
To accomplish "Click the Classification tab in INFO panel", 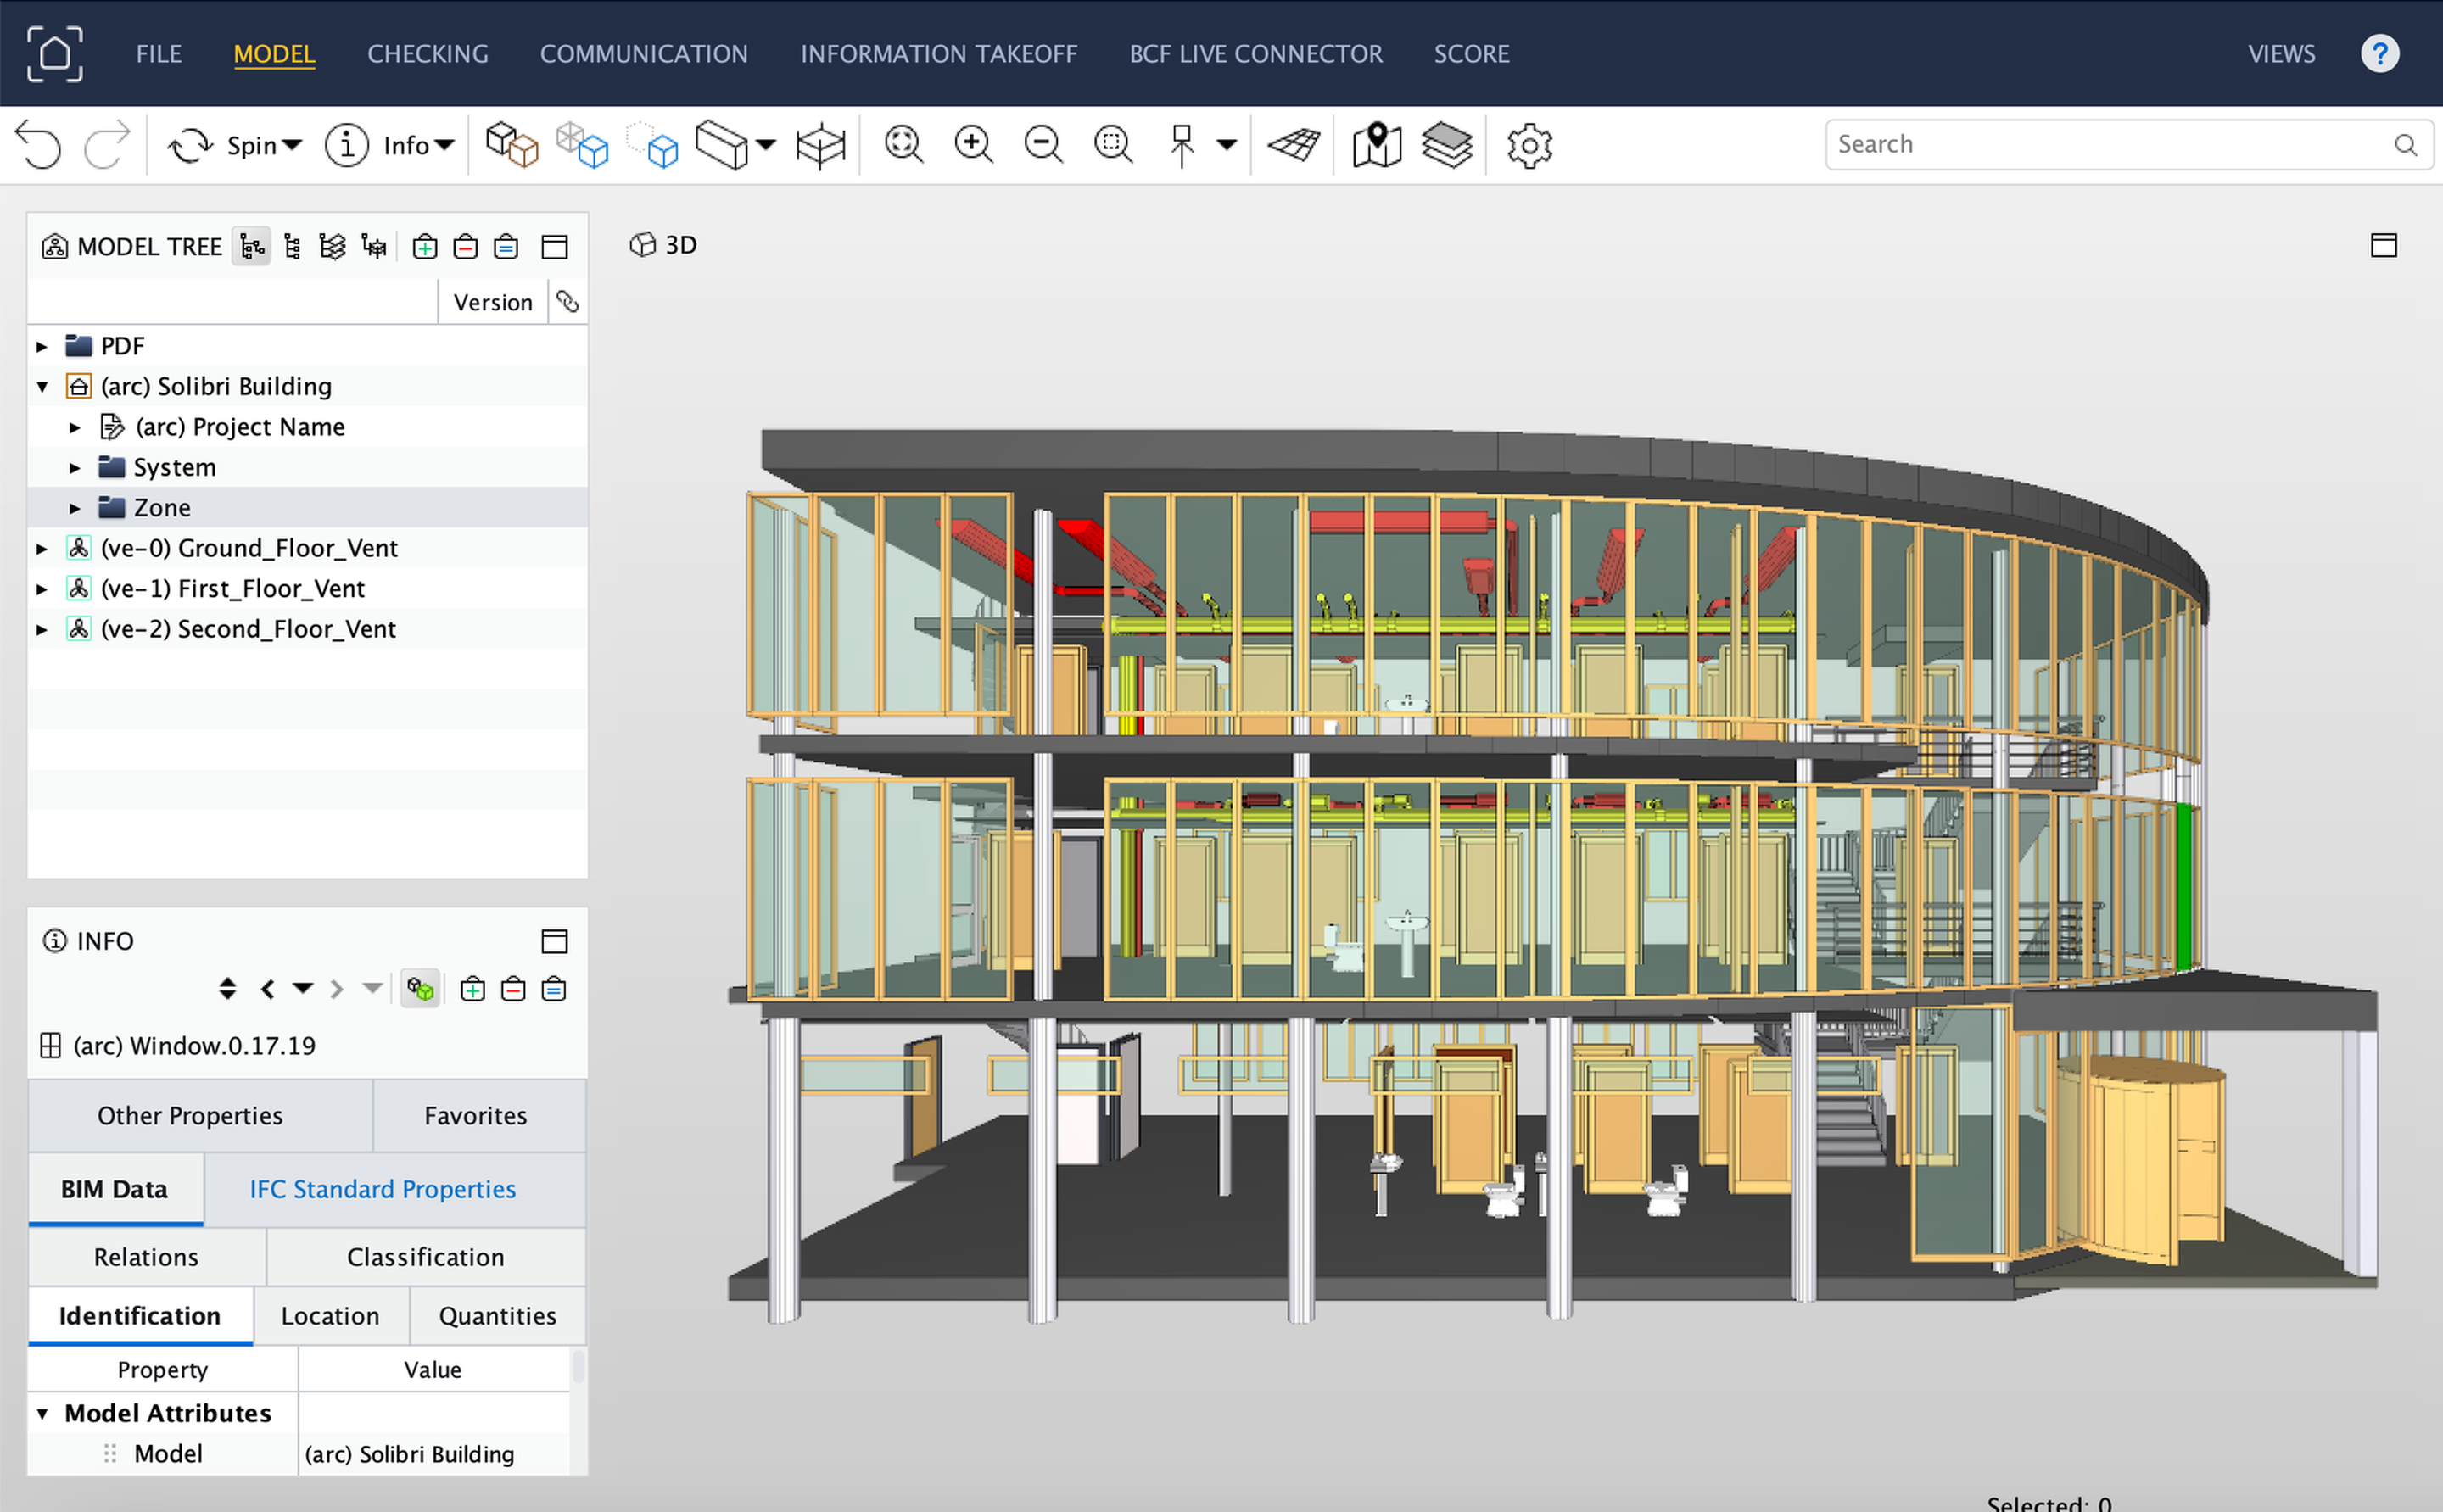I will click(424, 1254).
